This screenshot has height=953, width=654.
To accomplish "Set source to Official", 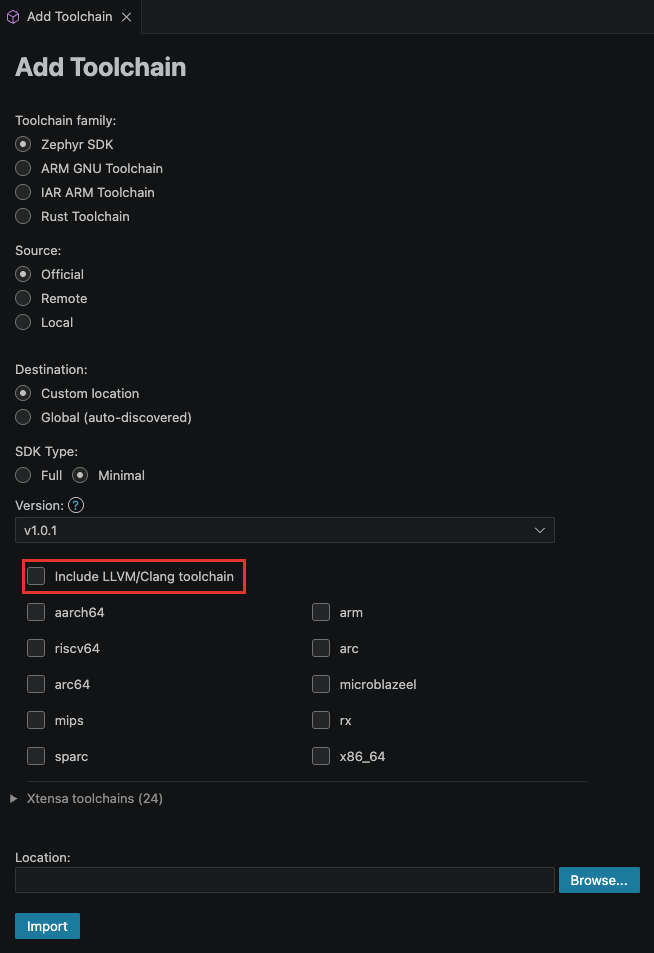I will [x=23, y=274].
